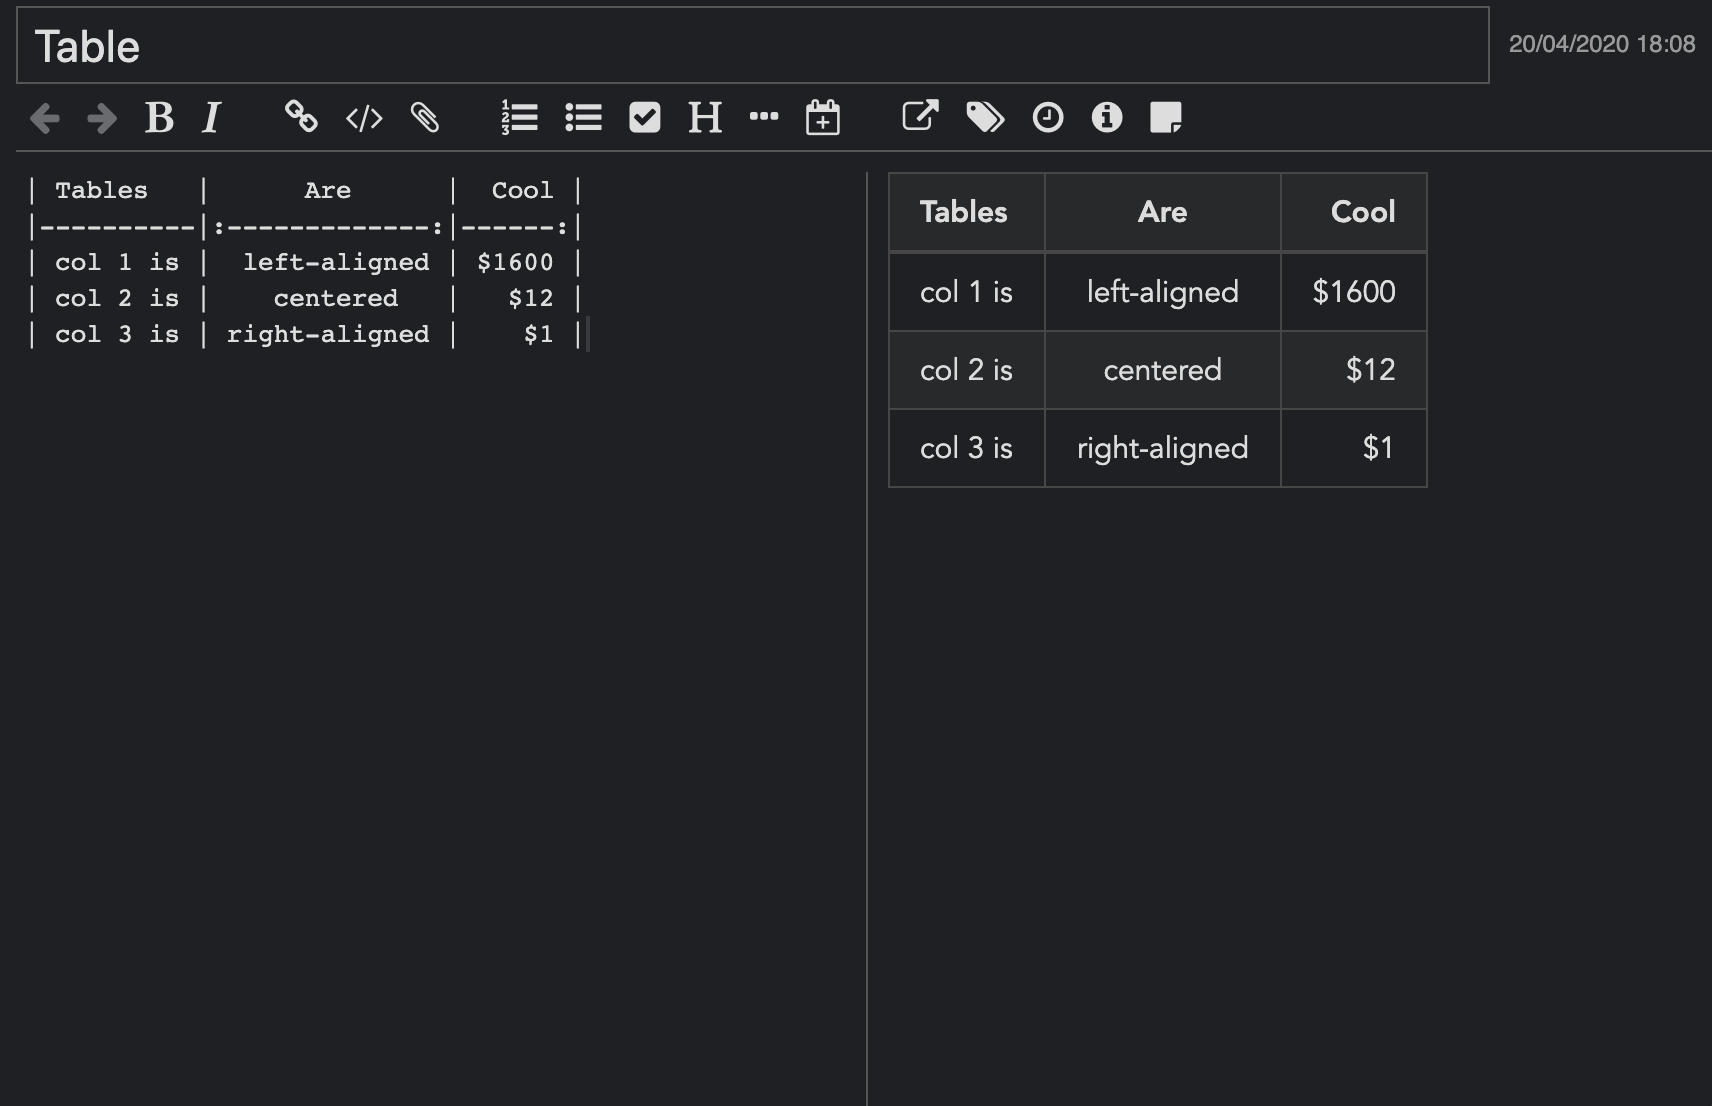The image size is (1712, 1106).
Task: Open the note in an external editor
Action: point(919,116)
